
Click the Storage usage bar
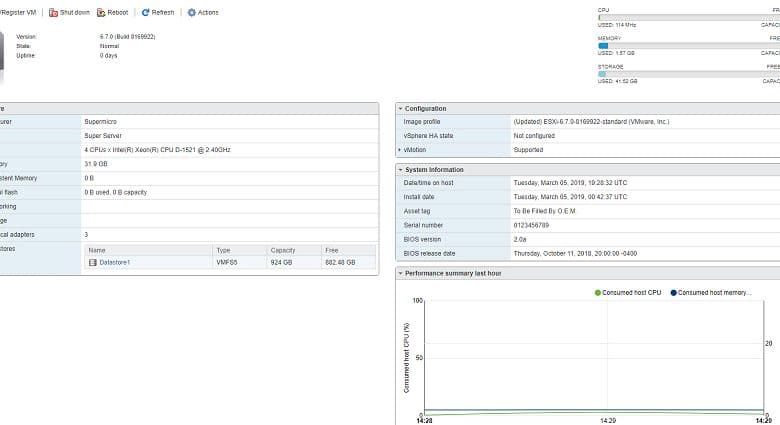tap(688, 74)
